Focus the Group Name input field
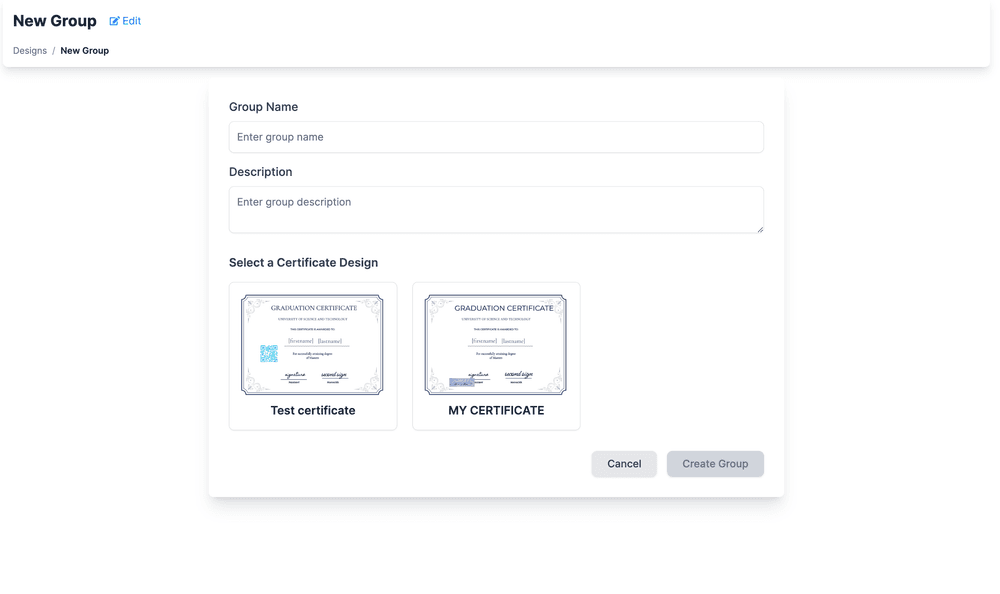 tap(496, 137)
